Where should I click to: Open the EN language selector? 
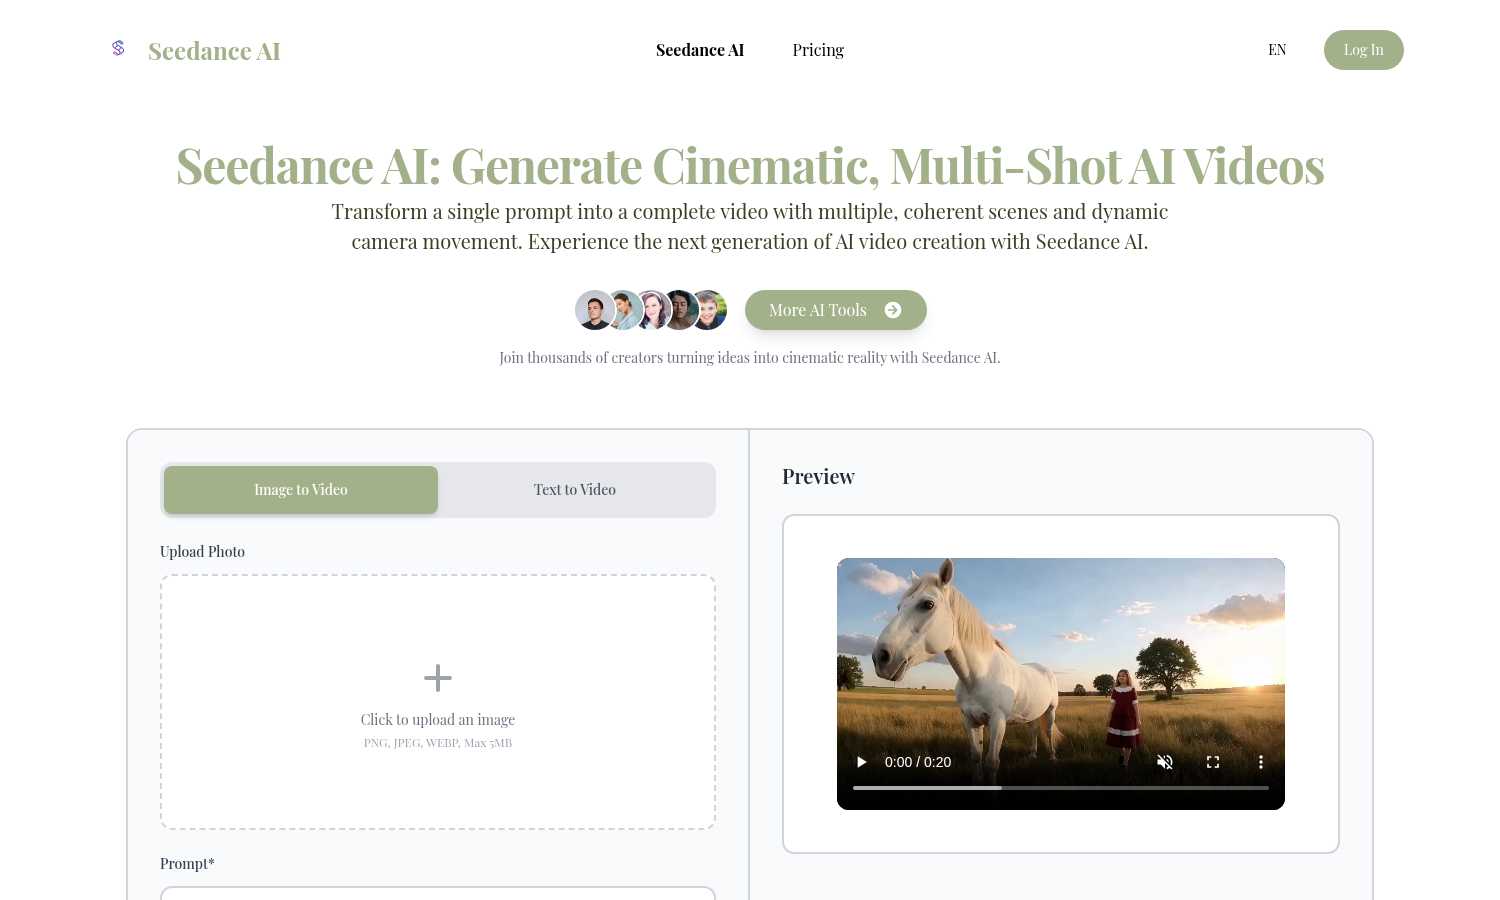(1277, 50)
